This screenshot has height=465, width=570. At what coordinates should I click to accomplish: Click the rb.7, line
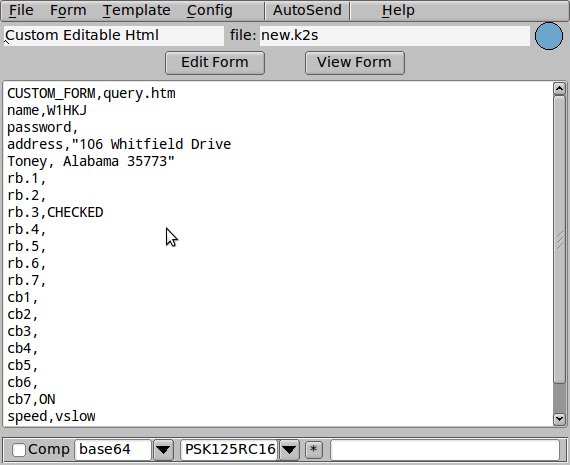pos(27,280)
